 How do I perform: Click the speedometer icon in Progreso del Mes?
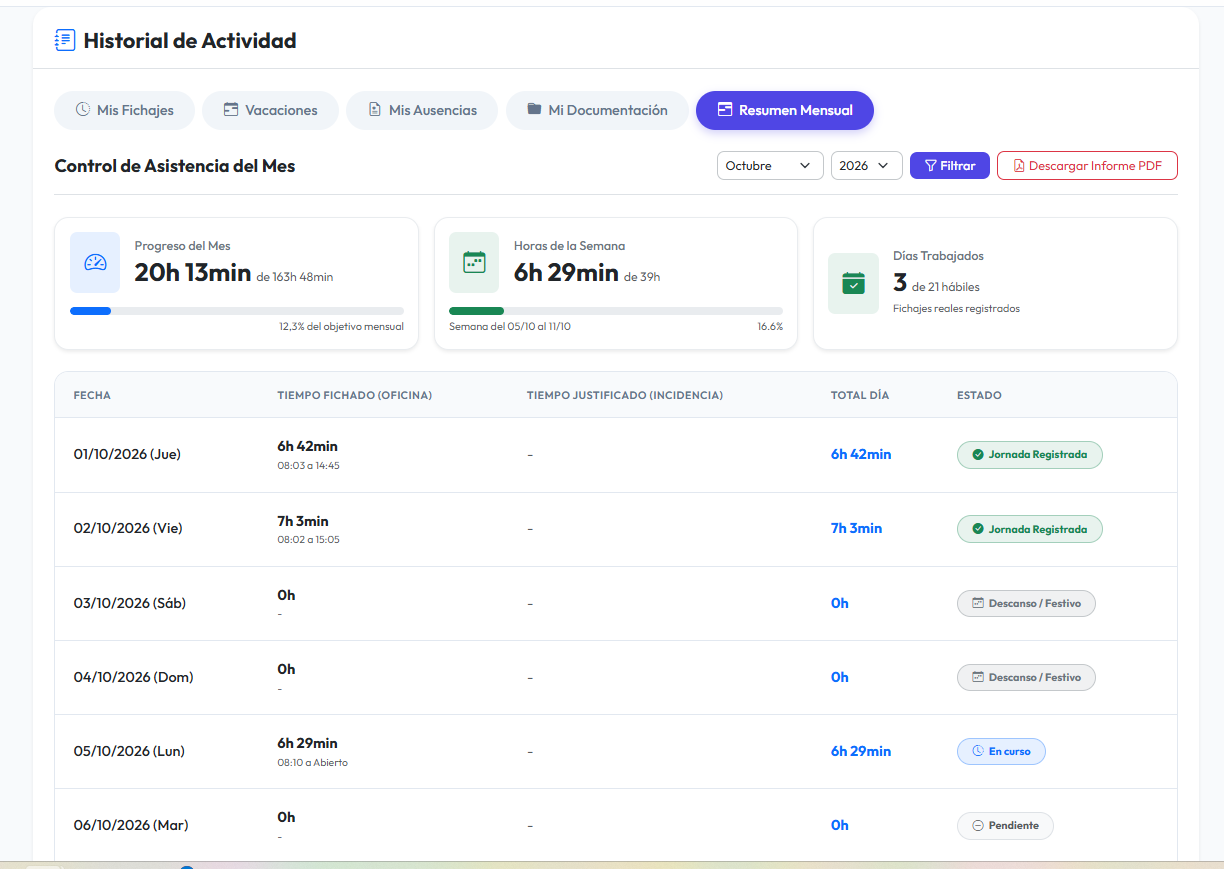point(95,263)
